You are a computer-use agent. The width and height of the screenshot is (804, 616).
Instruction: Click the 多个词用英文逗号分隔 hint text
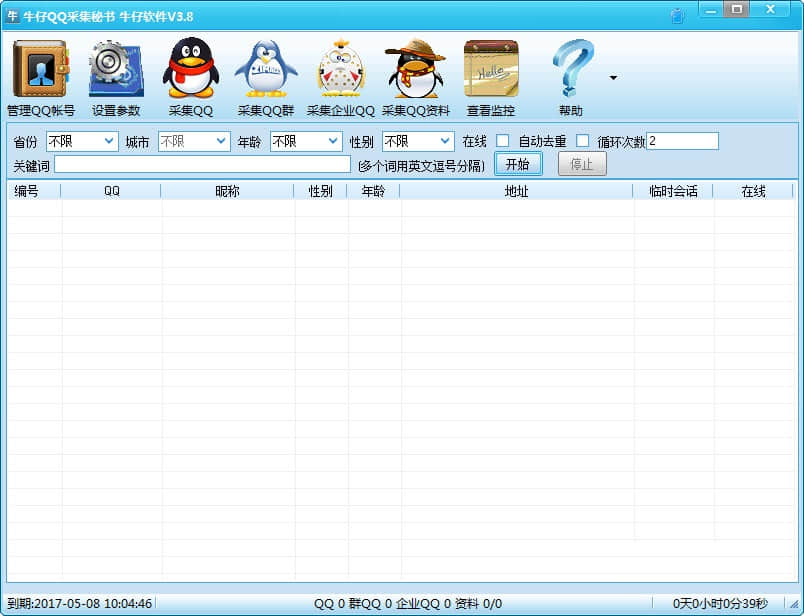tap(421, 166)
